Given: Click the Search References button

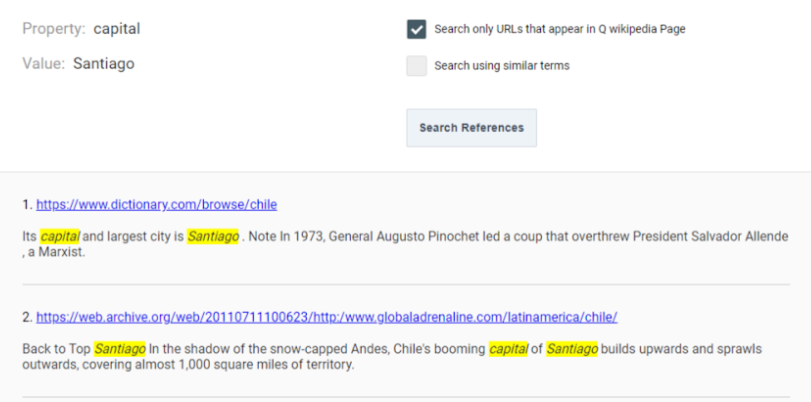Looking at the screenshot, I should pyautogui.click(x=471, y=128).
